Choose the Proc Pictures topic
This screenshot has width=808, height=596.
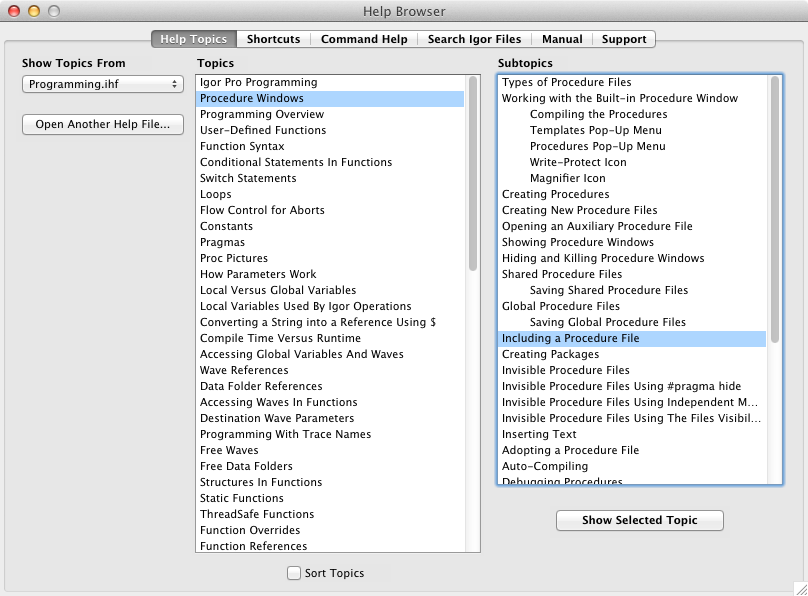point(330,258)
